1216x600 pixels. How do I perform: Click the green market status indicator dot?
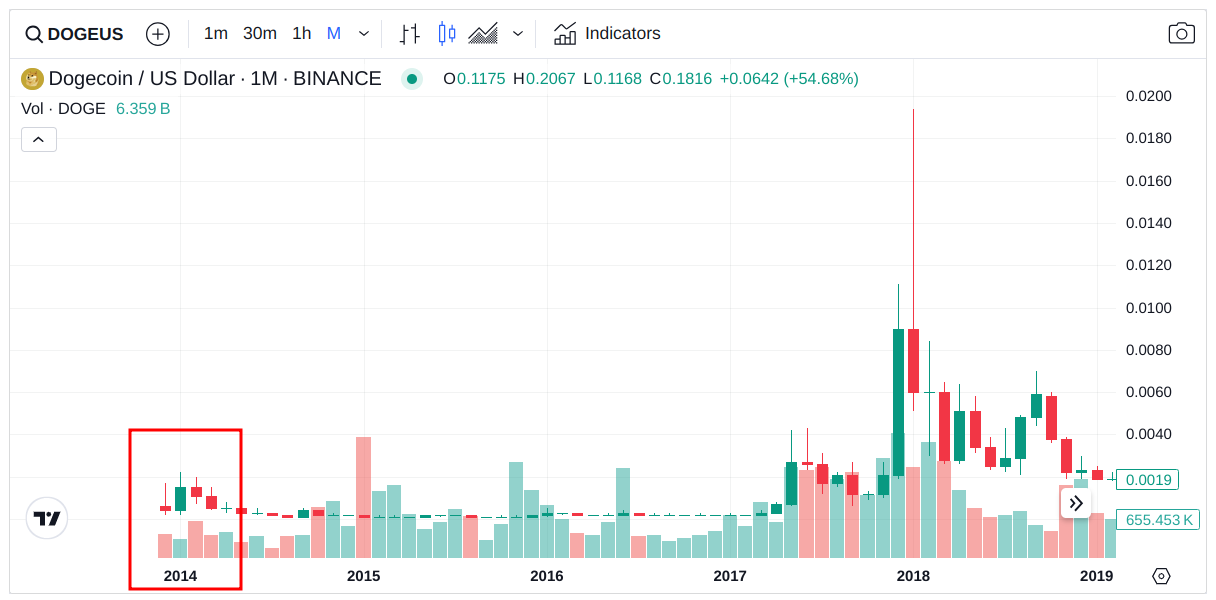(x=412, y=79)
